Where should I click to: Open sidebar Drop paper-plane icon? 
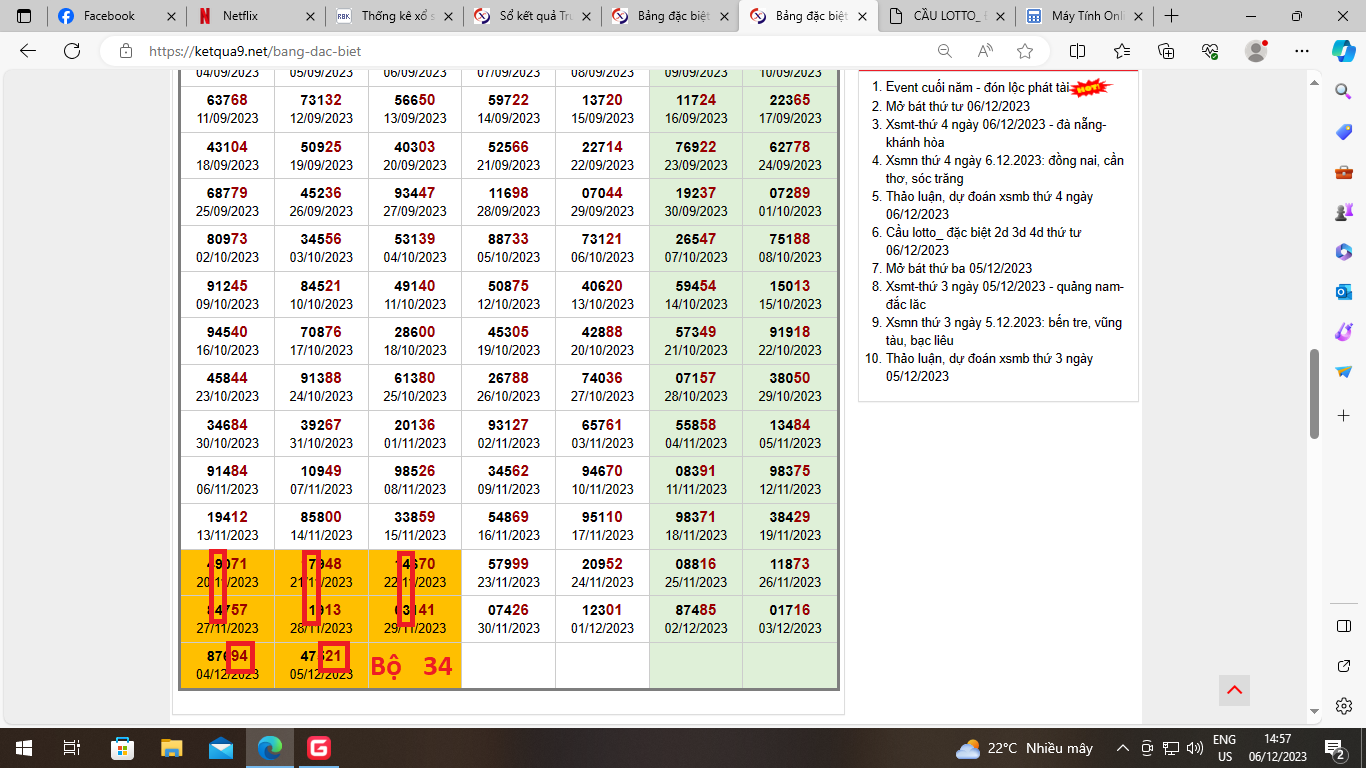tap(1343, 372)
